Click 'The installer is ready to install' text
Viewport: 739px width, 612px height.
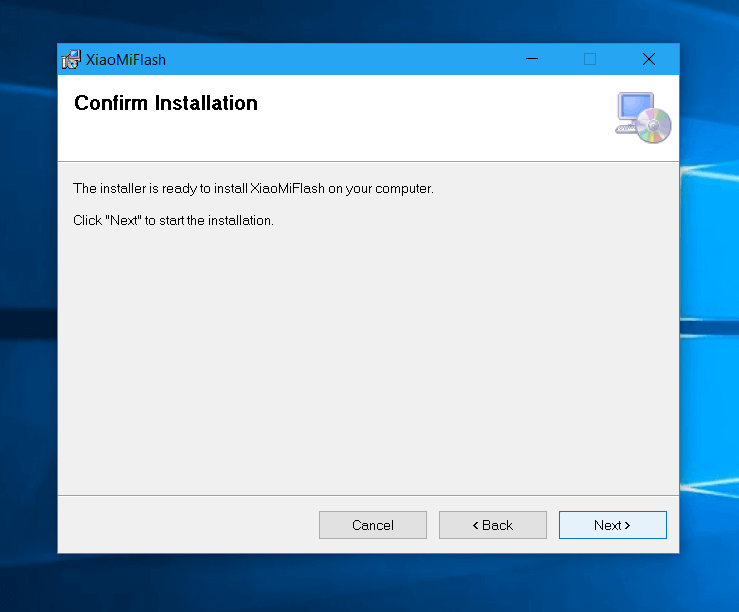click(253, 188)
